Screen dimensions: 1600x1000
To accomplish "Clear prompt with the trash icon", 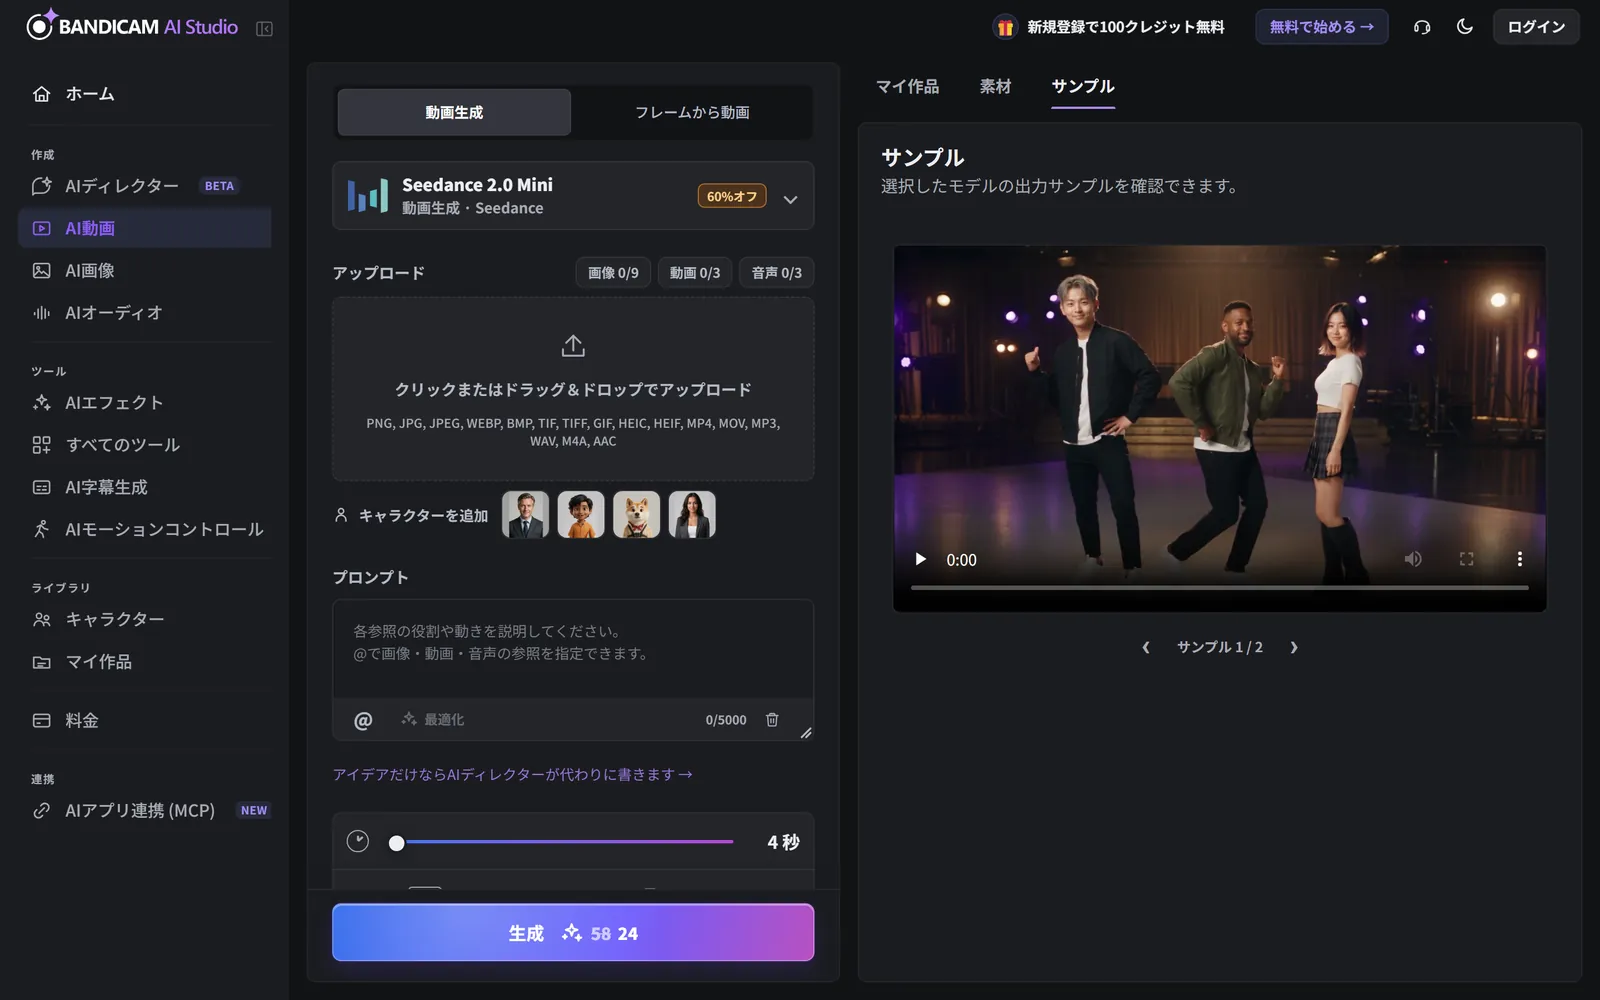I will click(772, 720).
